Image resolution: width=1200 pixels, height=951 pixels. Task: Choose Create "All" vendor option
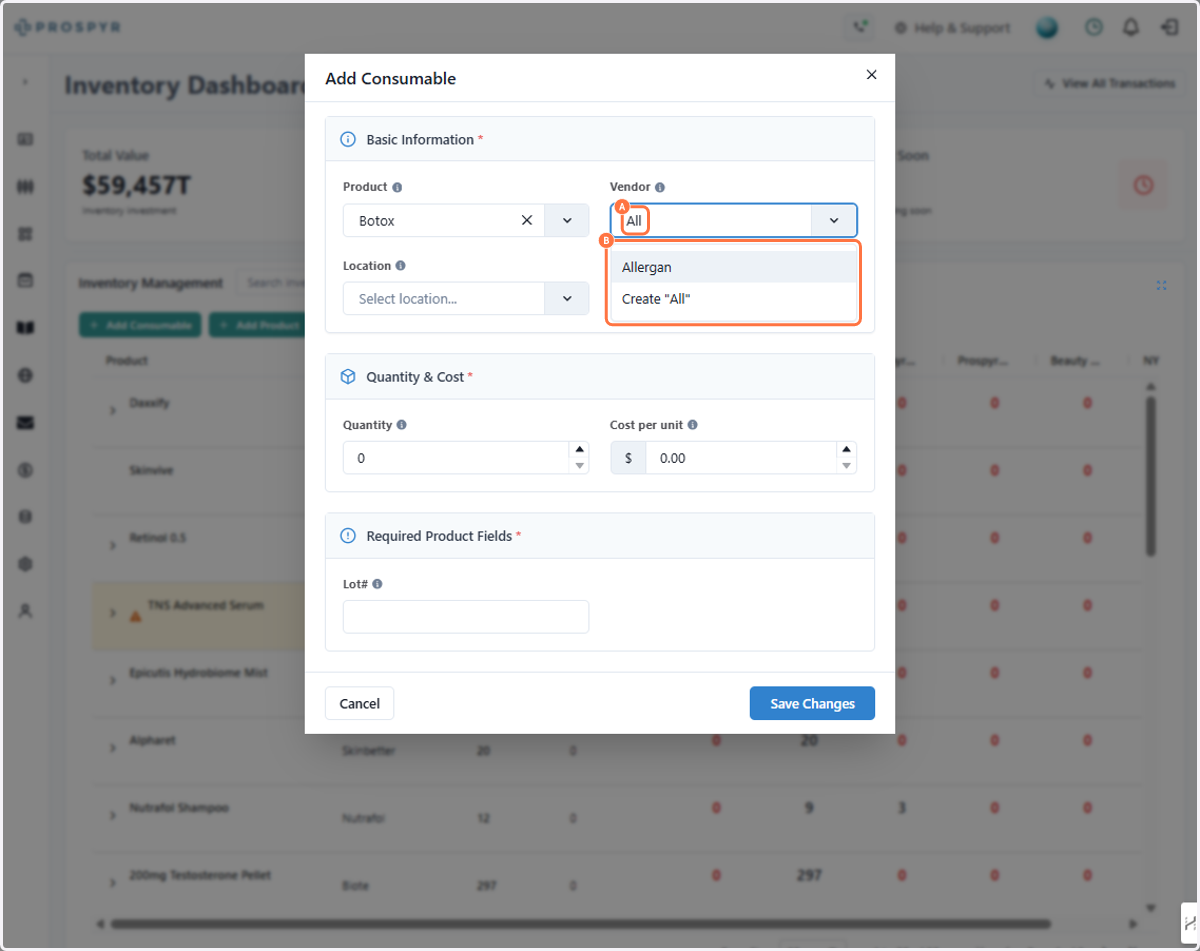(x=734, y=299)
